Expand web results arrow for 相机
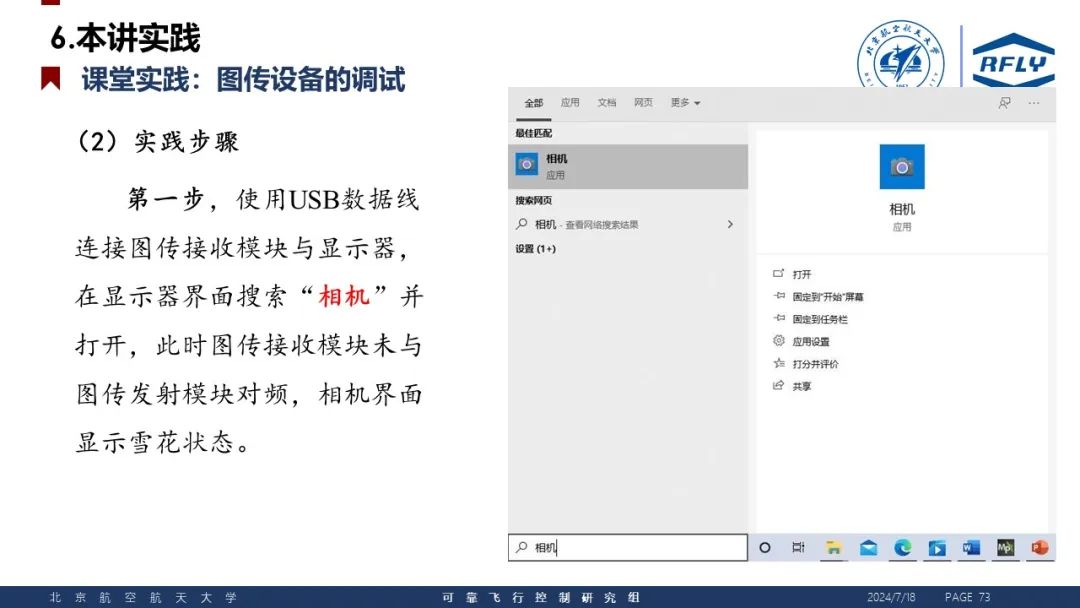This screenshot has height=608, width=1080. (730, 225)
